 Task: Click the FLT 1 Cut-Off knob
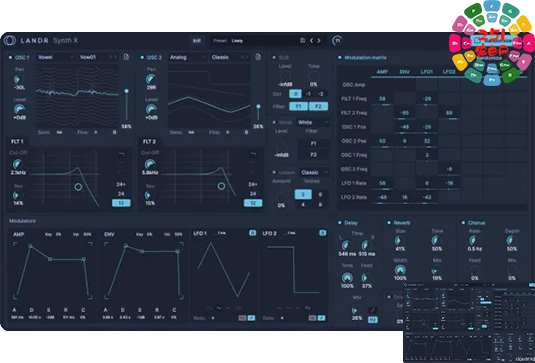(17, 164)
